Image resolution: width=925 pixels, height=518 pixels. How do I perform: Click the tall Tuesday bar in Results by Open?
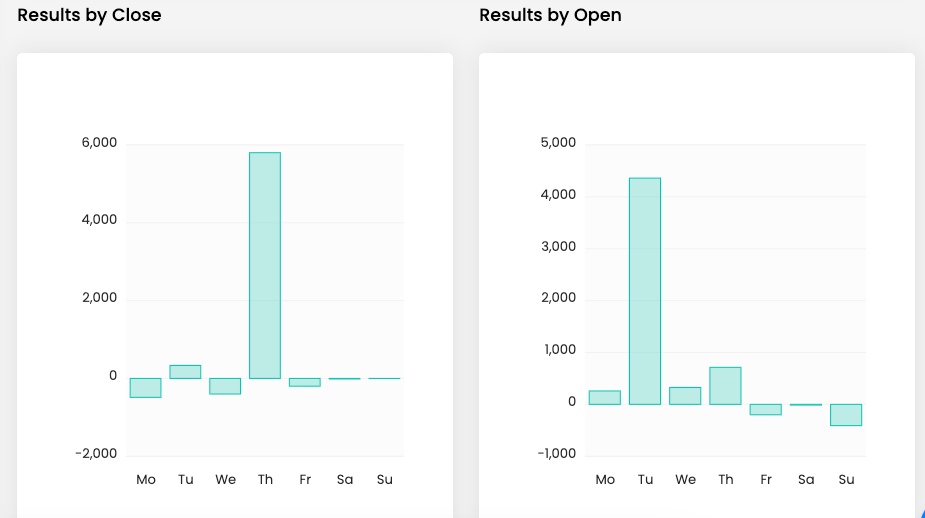pyautogui.click(x=645, y=291)
